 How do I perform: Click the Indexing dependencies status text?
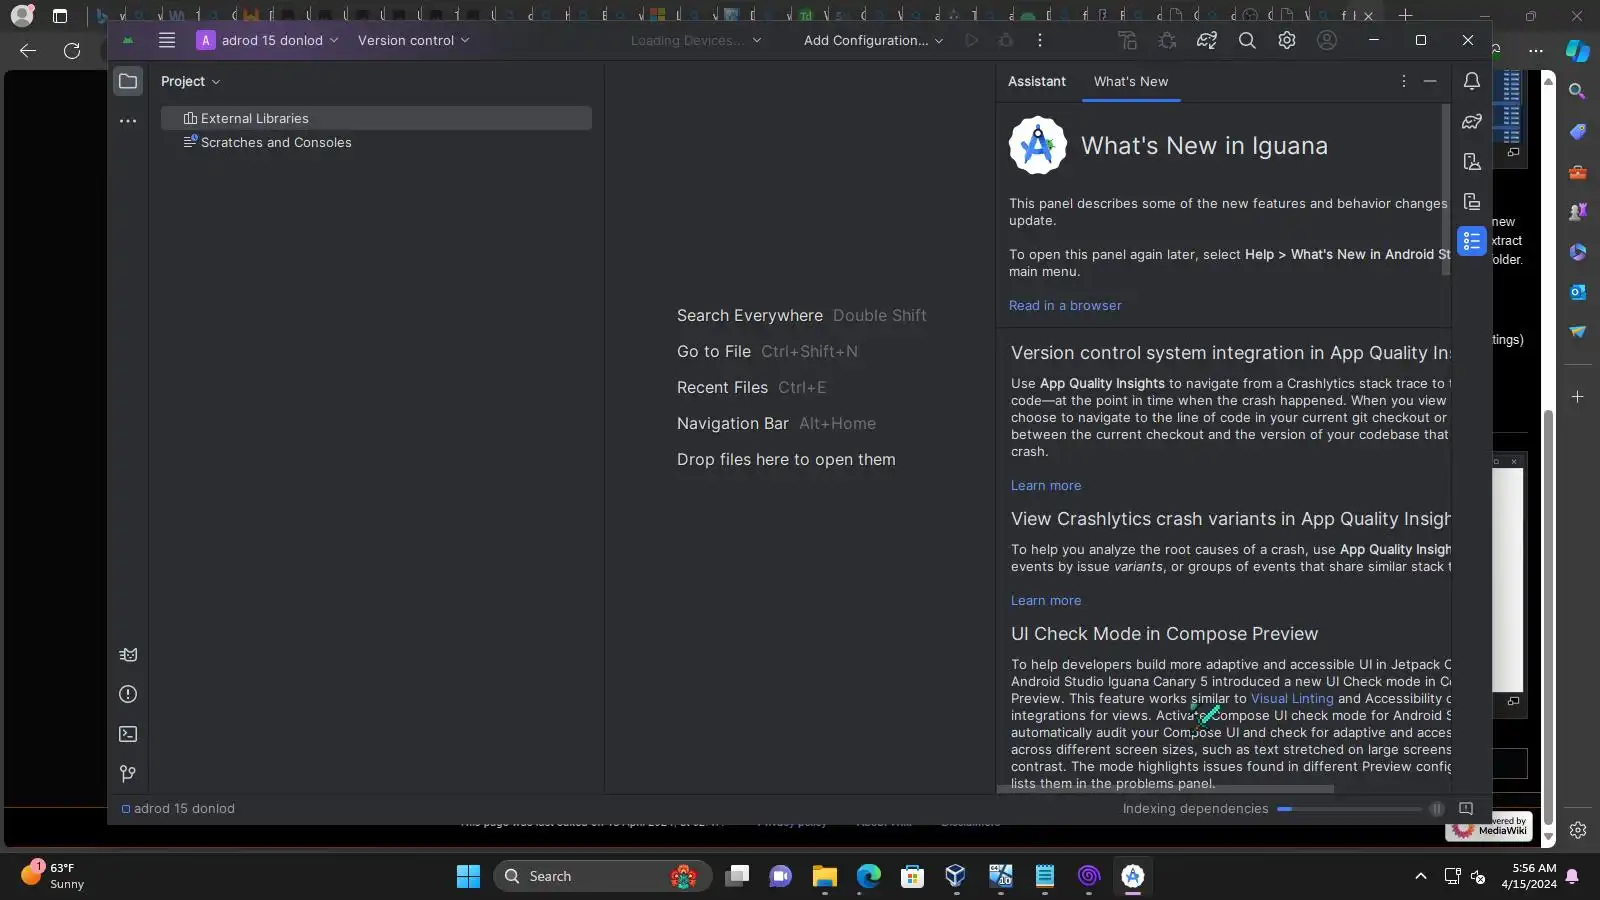pos(1195,809)
